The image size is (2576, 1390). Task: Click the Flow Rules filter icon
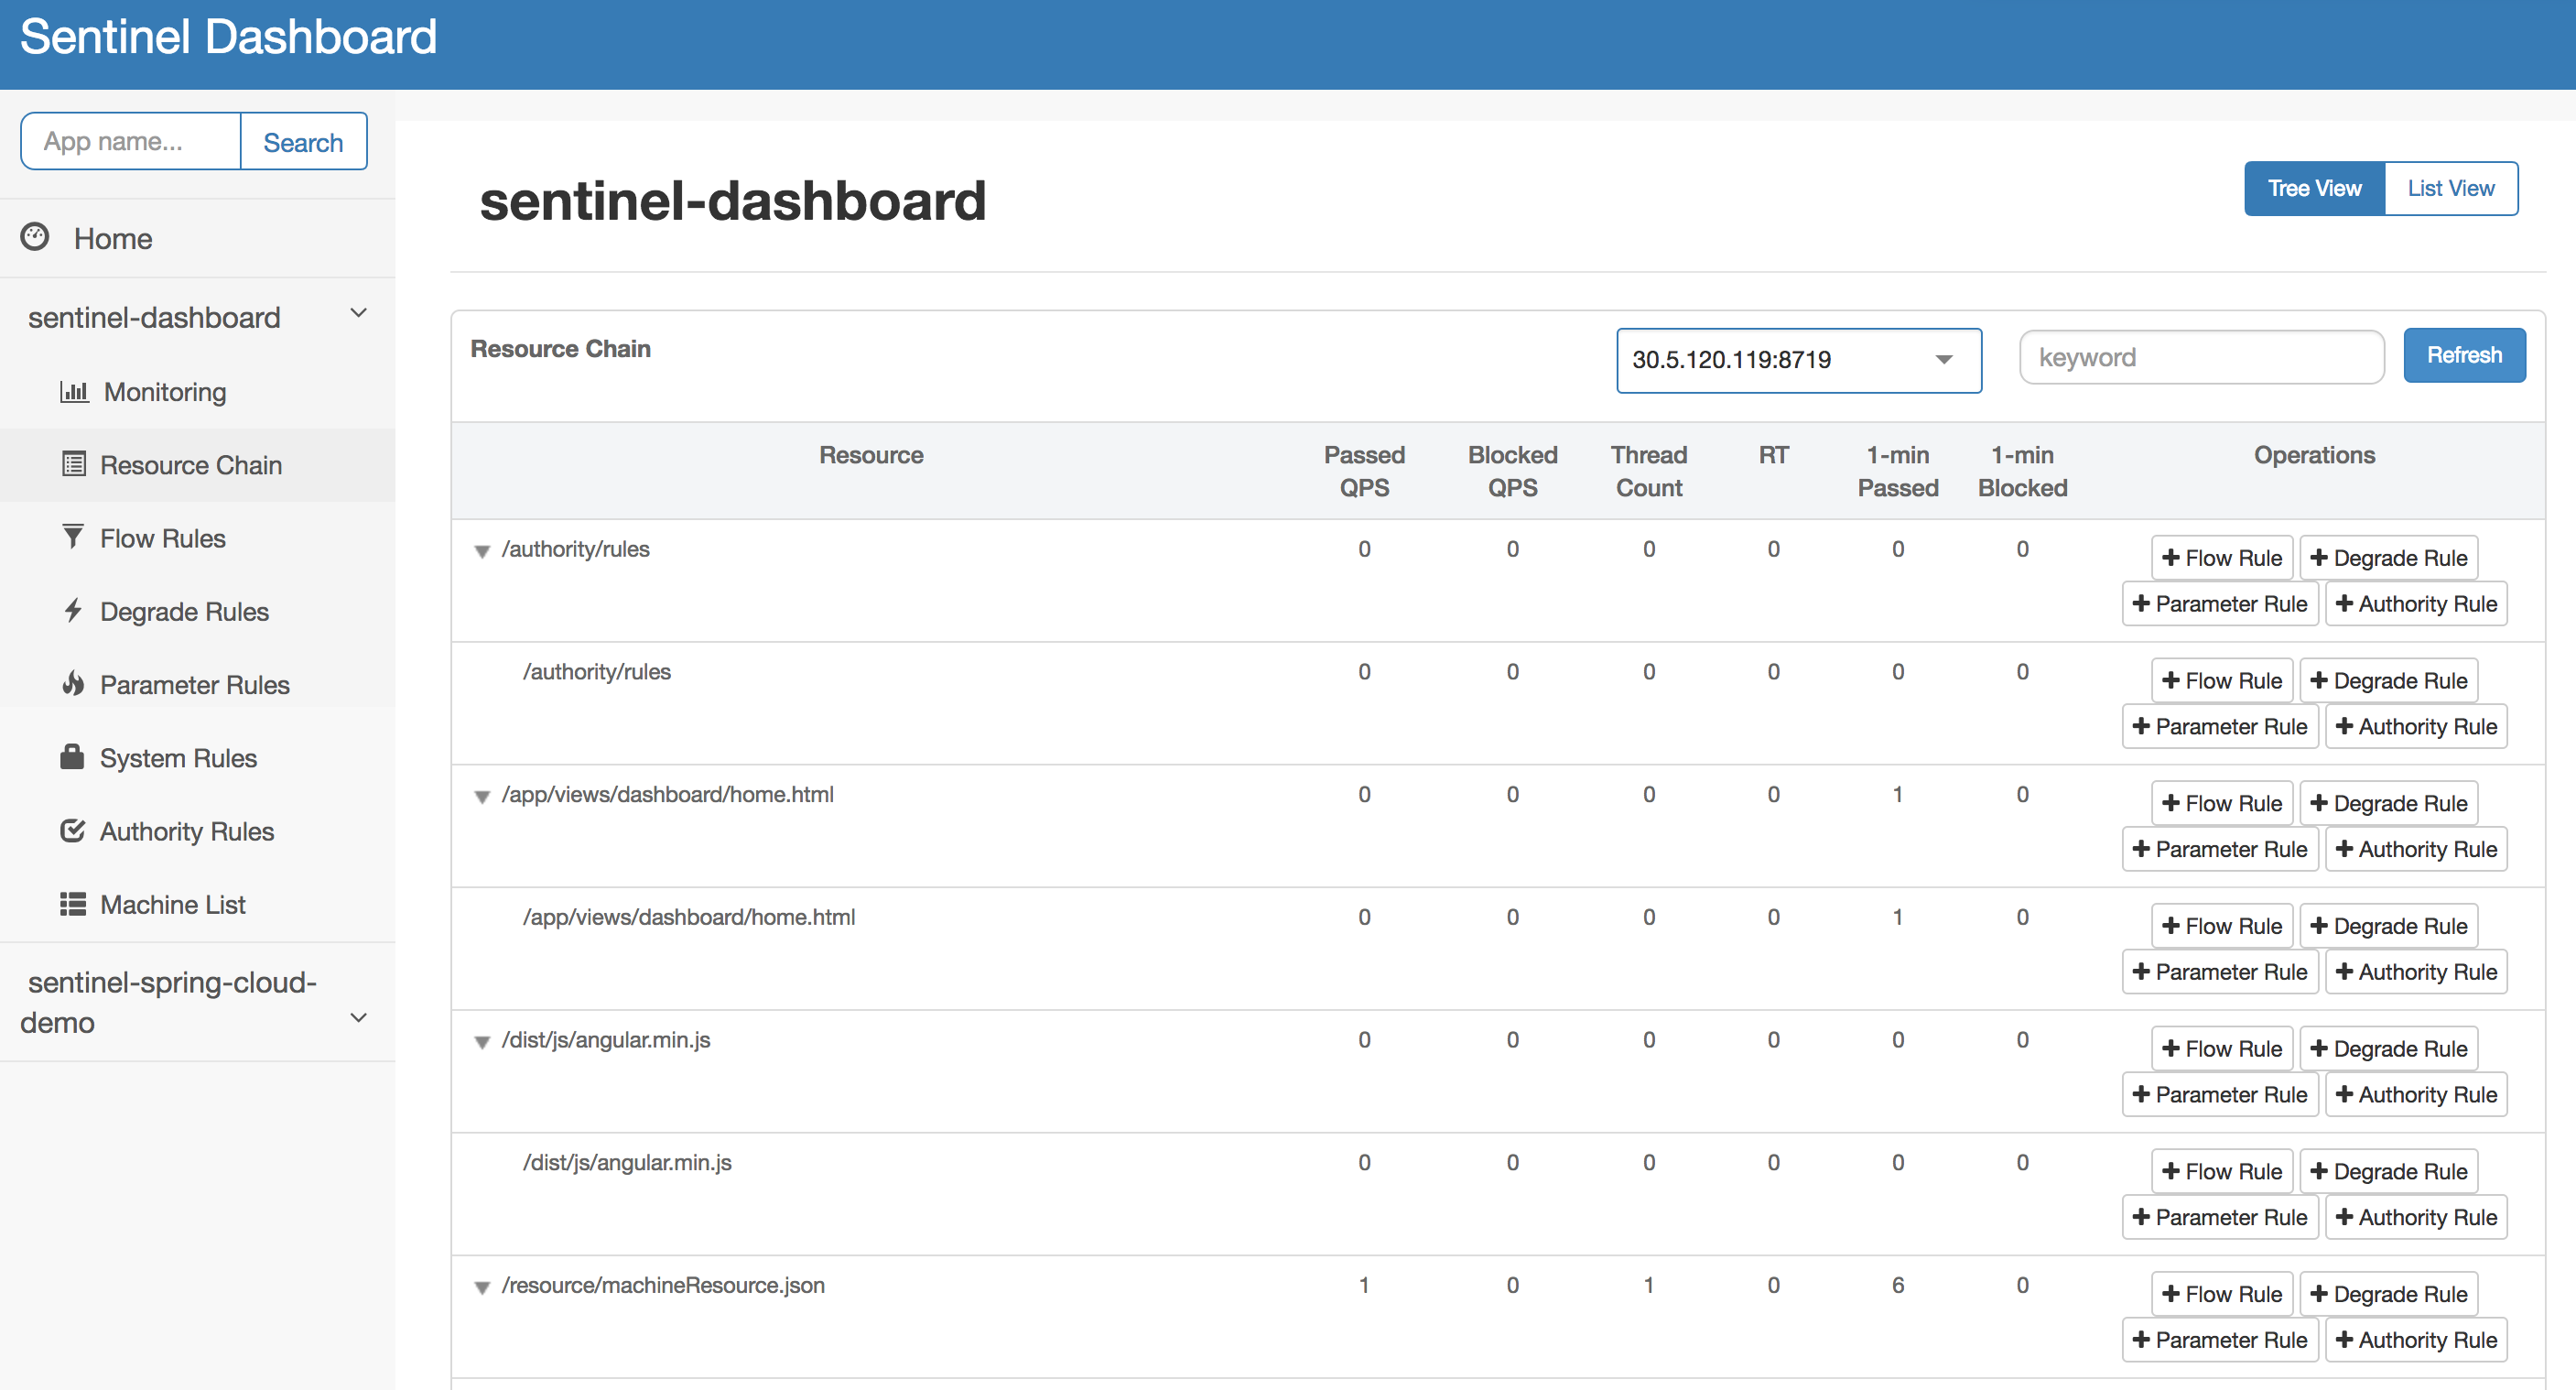(73, 537)
